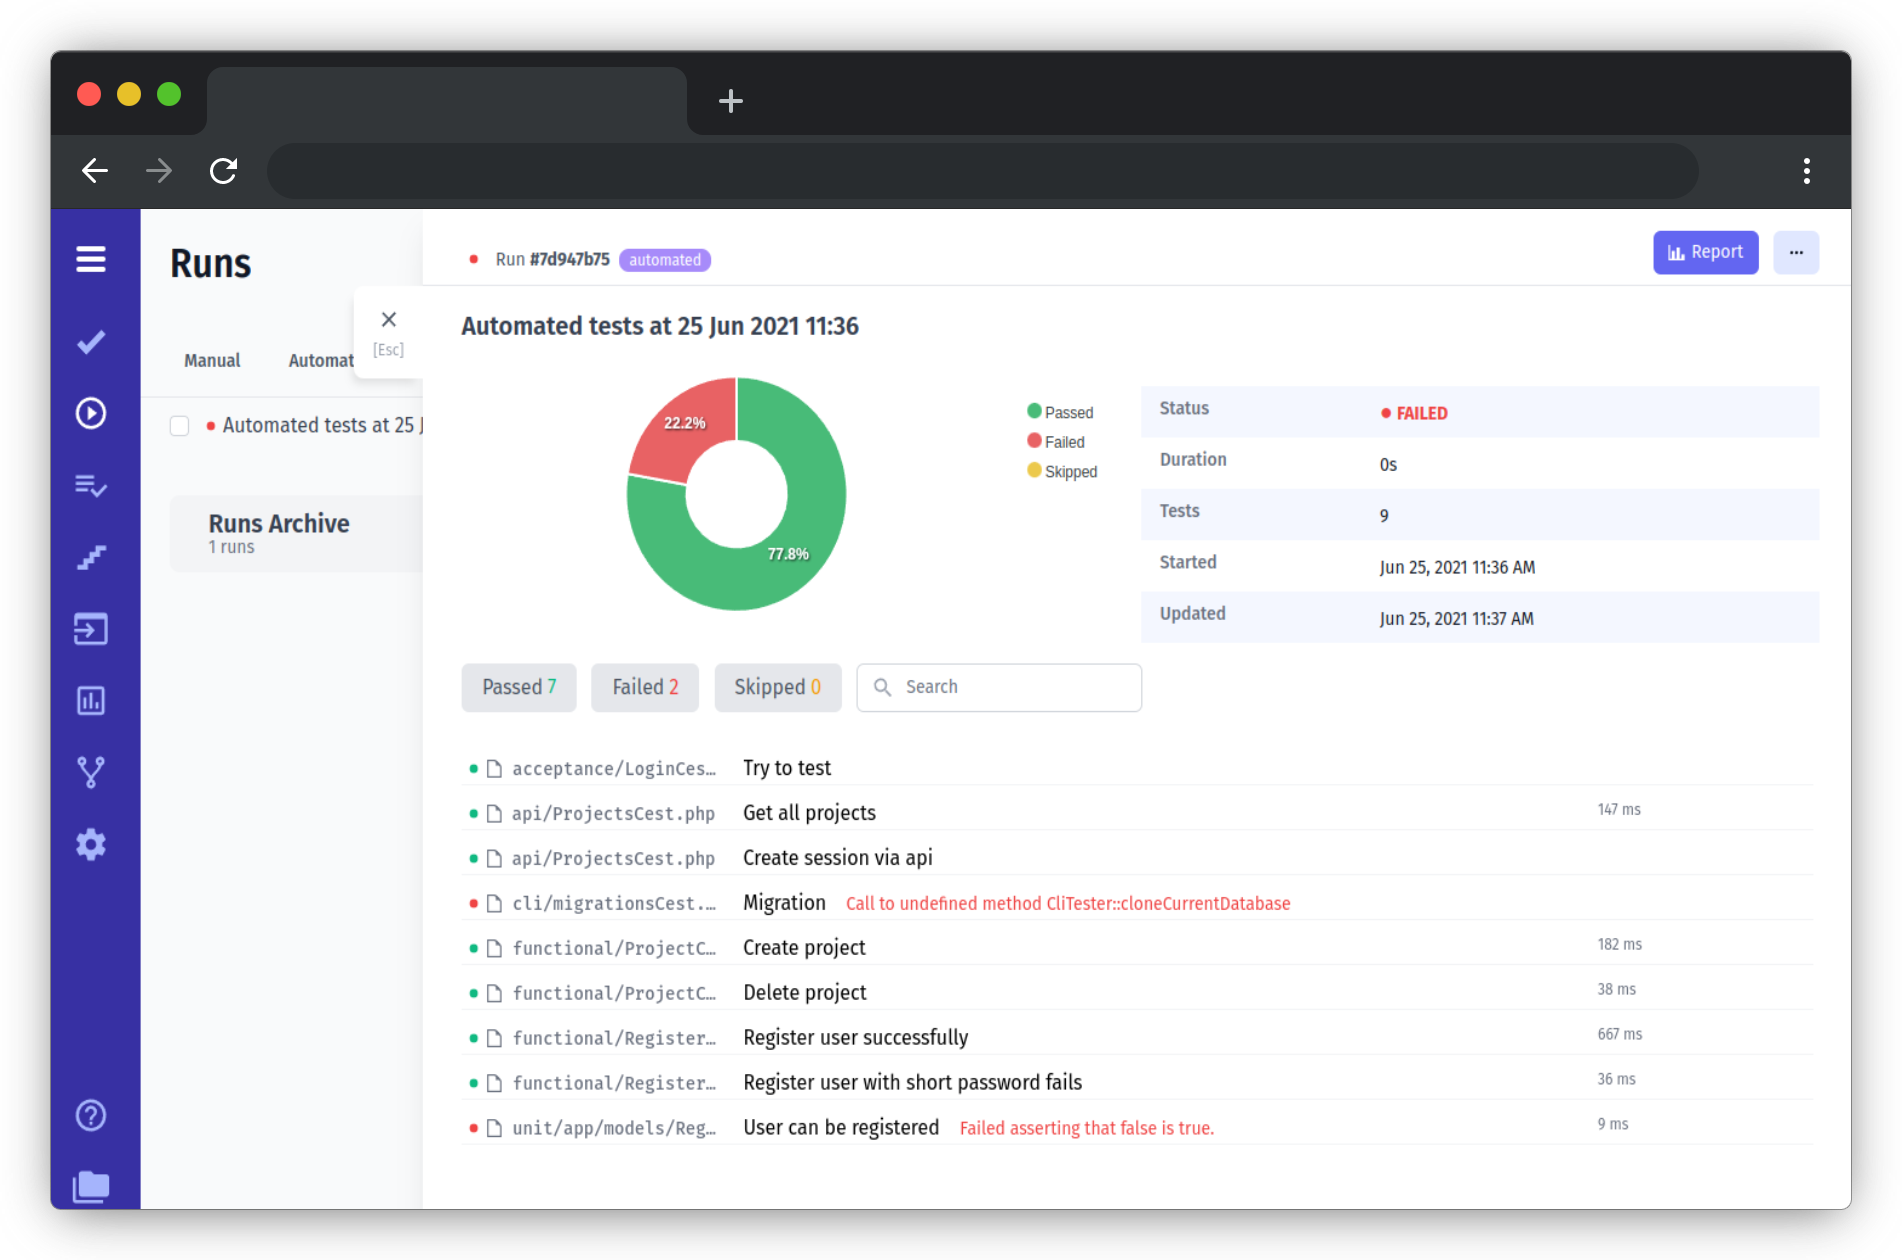The image size is (1902, 1260).
Task: Open the hamburger menu in sidebar
Action: pyautogui.click(x=91, y=260)
